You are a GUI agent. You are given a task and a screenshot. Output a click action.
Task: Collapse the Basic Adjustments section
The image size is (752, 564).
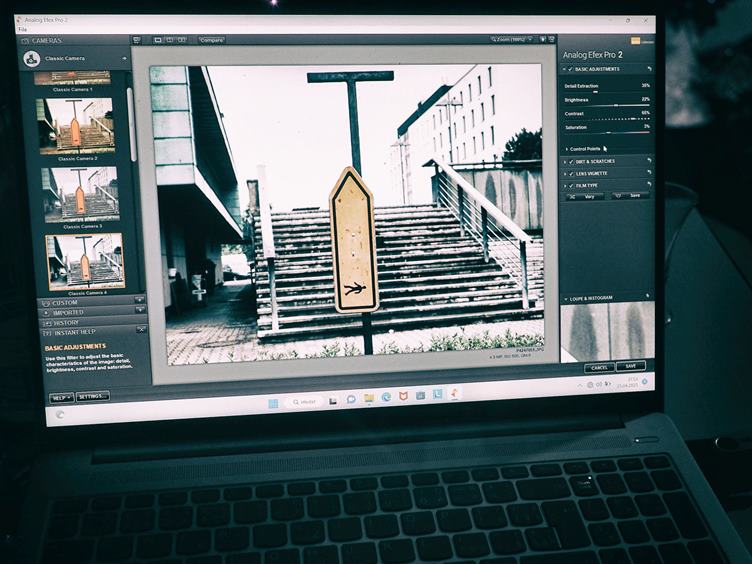(564, 69)
